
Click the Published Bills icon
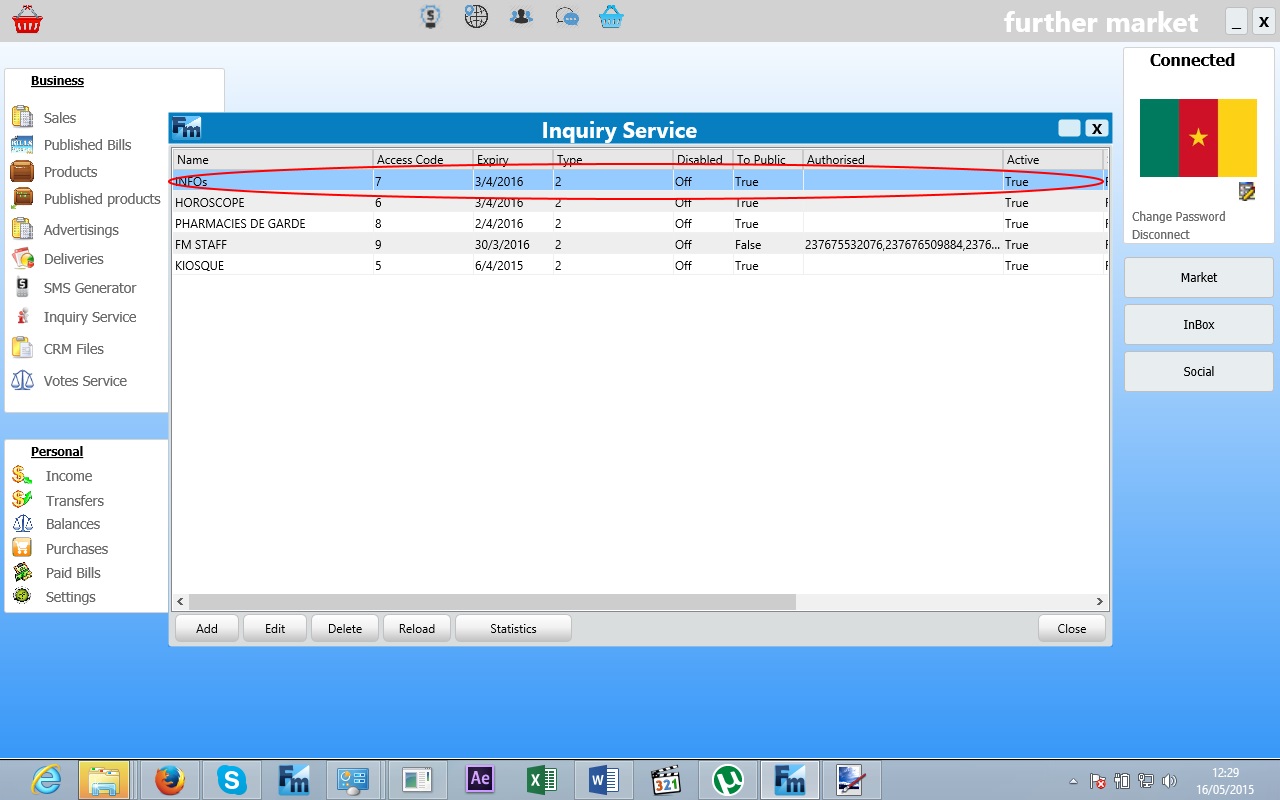[22, 144]
